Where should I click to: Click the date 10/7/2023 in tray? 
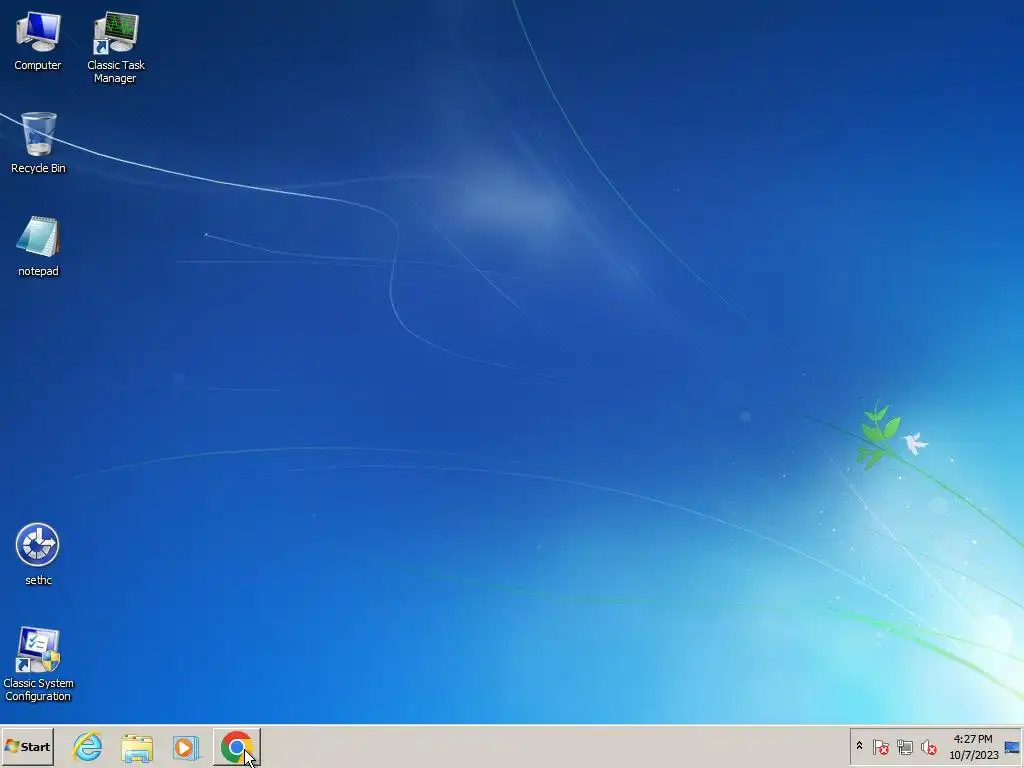(974, 755)
